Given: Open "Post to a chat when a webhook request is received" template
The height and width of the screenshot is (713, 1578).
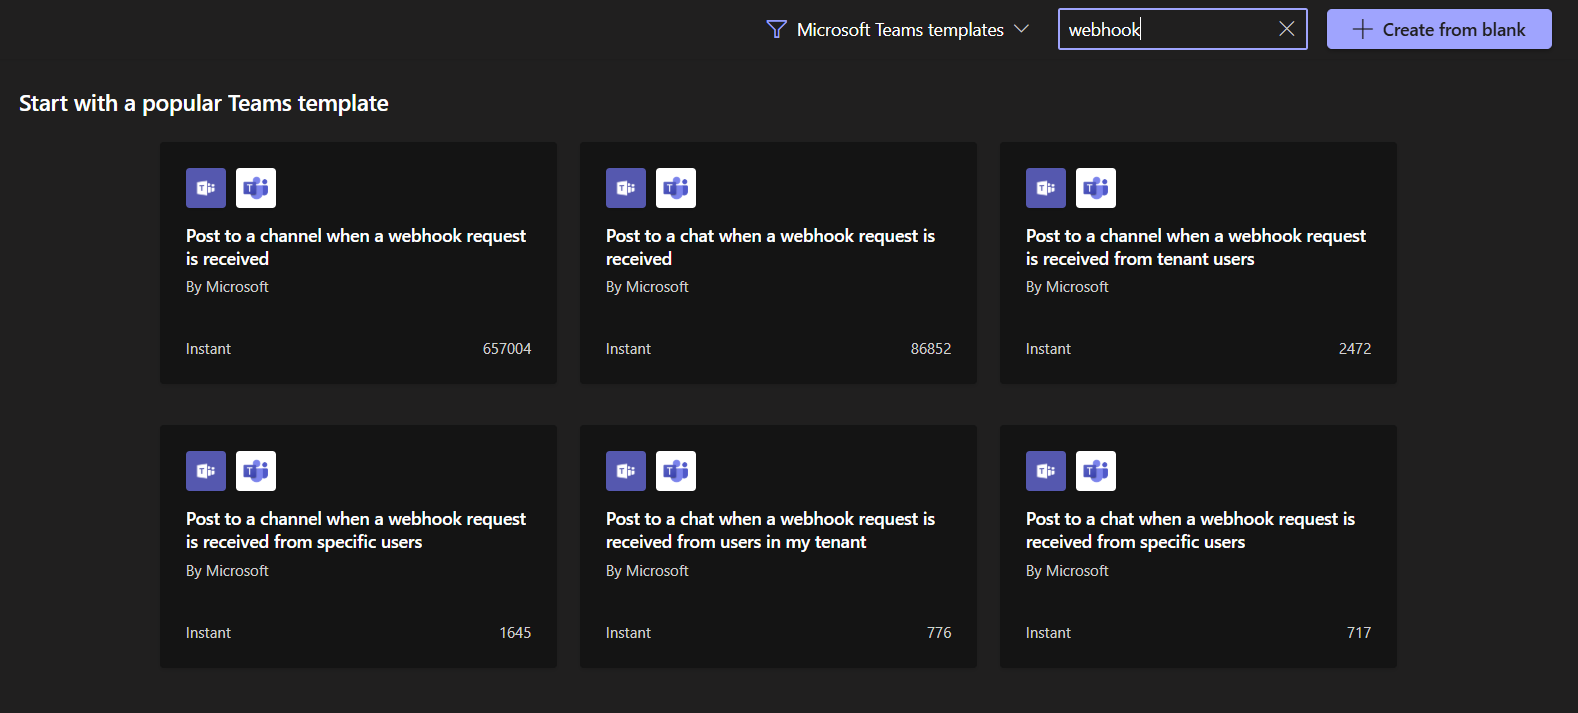Looking at the screenshot, I should pyautogui.click(x=770, y=247).
